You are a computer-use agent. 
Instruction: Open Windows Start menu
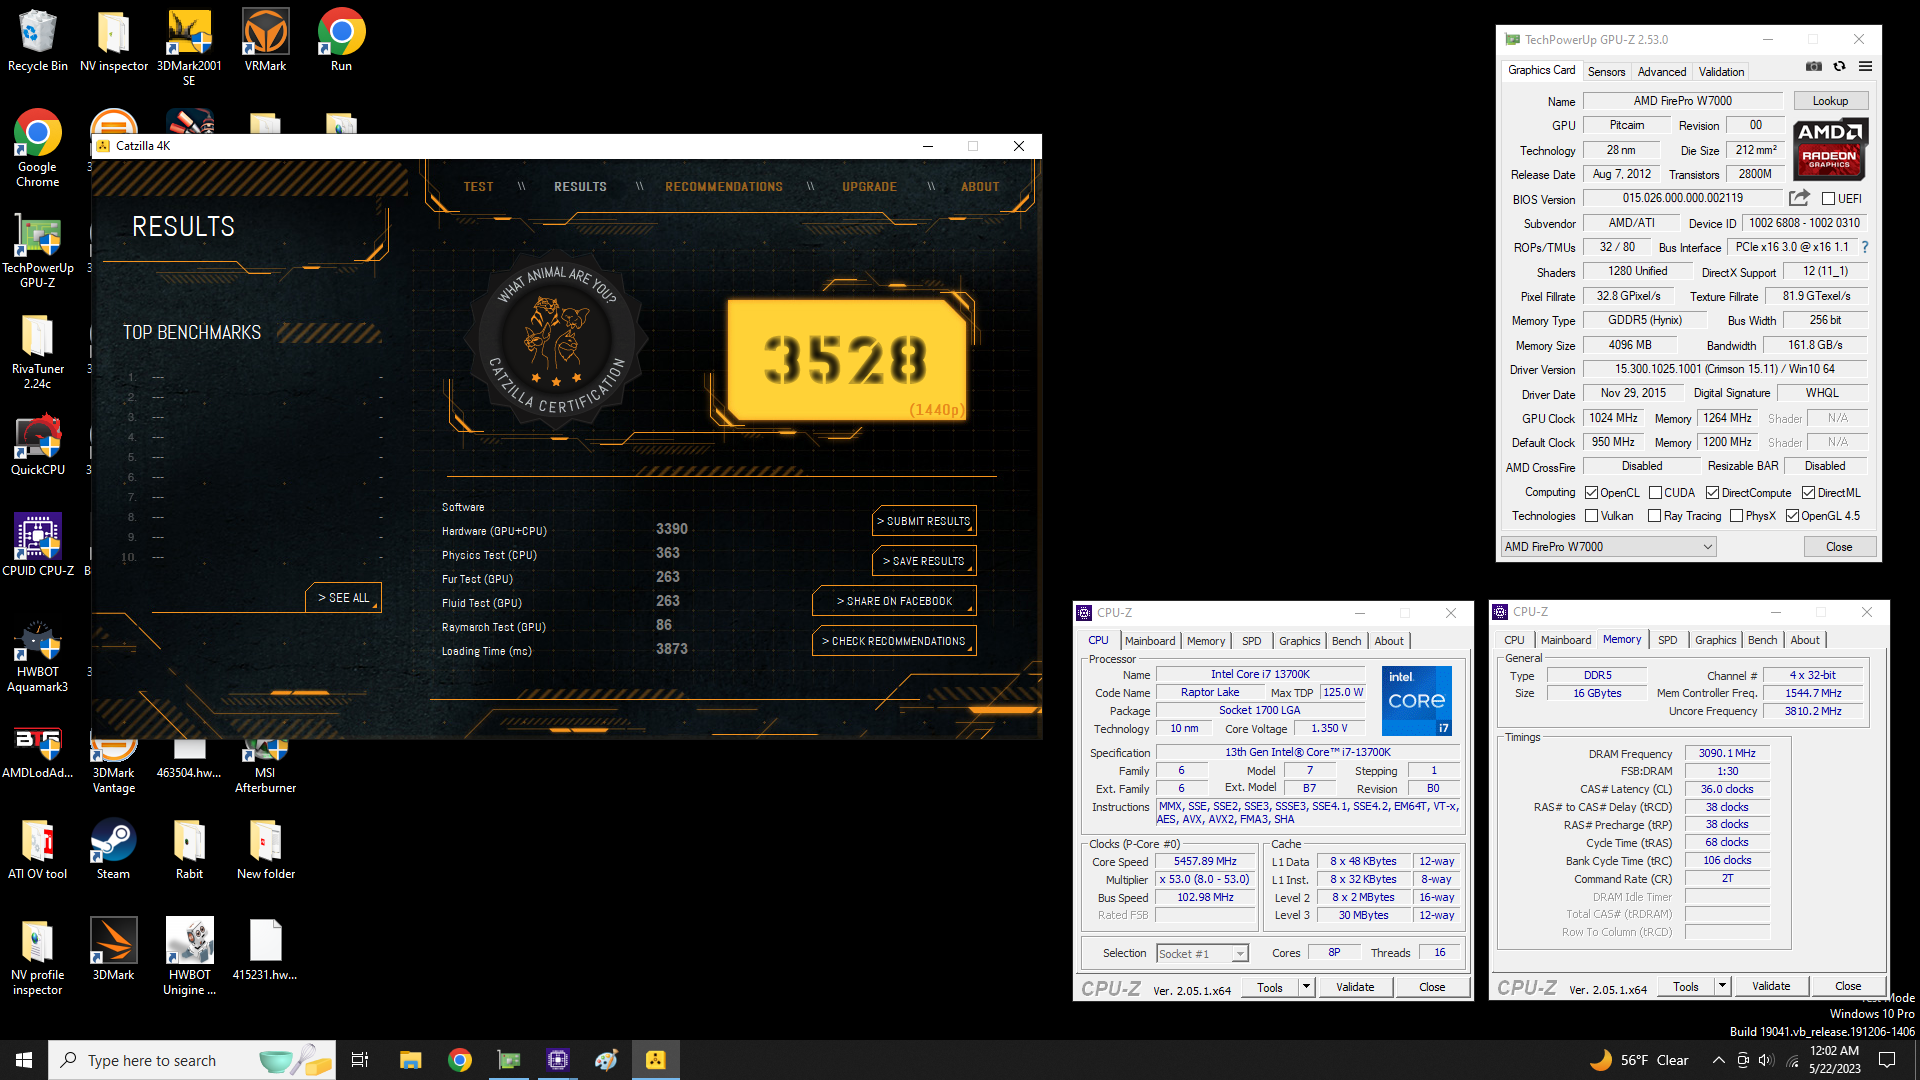(24, 1060)
